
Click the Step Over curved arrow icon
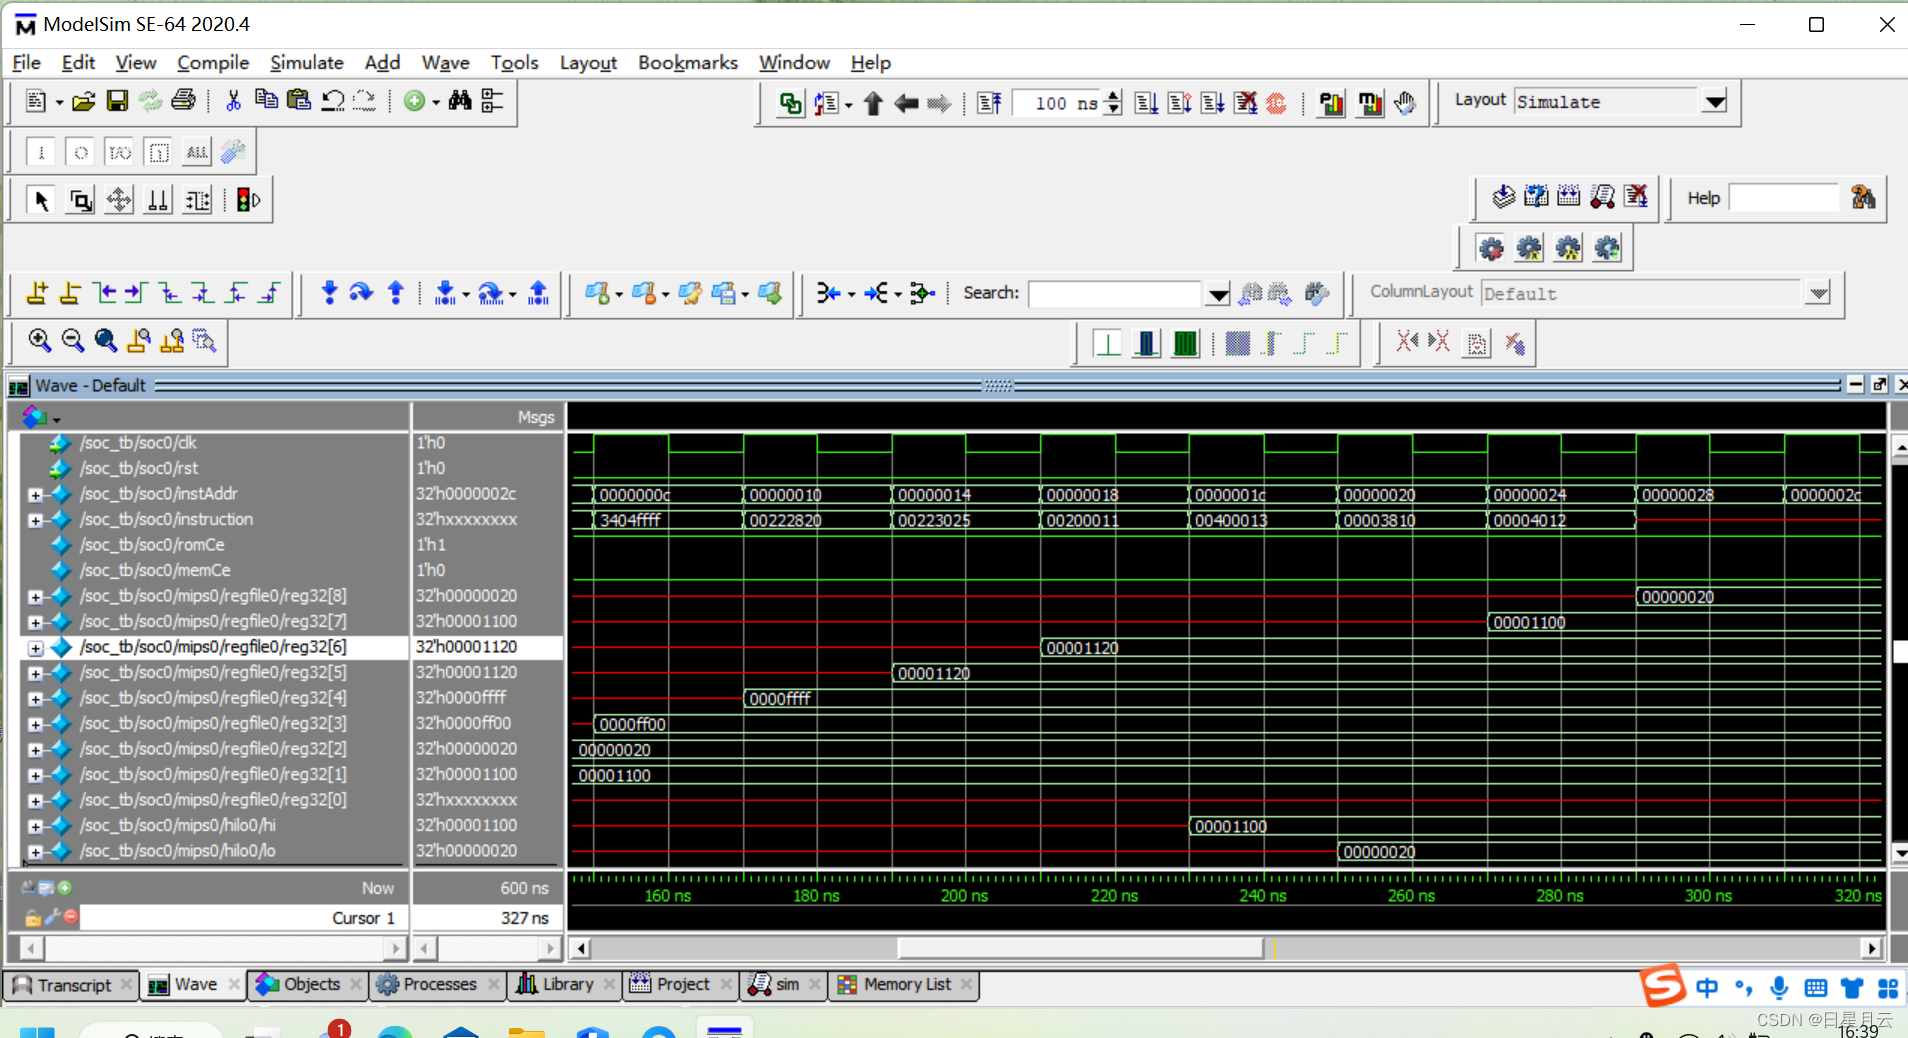click(x=361, y=293)
